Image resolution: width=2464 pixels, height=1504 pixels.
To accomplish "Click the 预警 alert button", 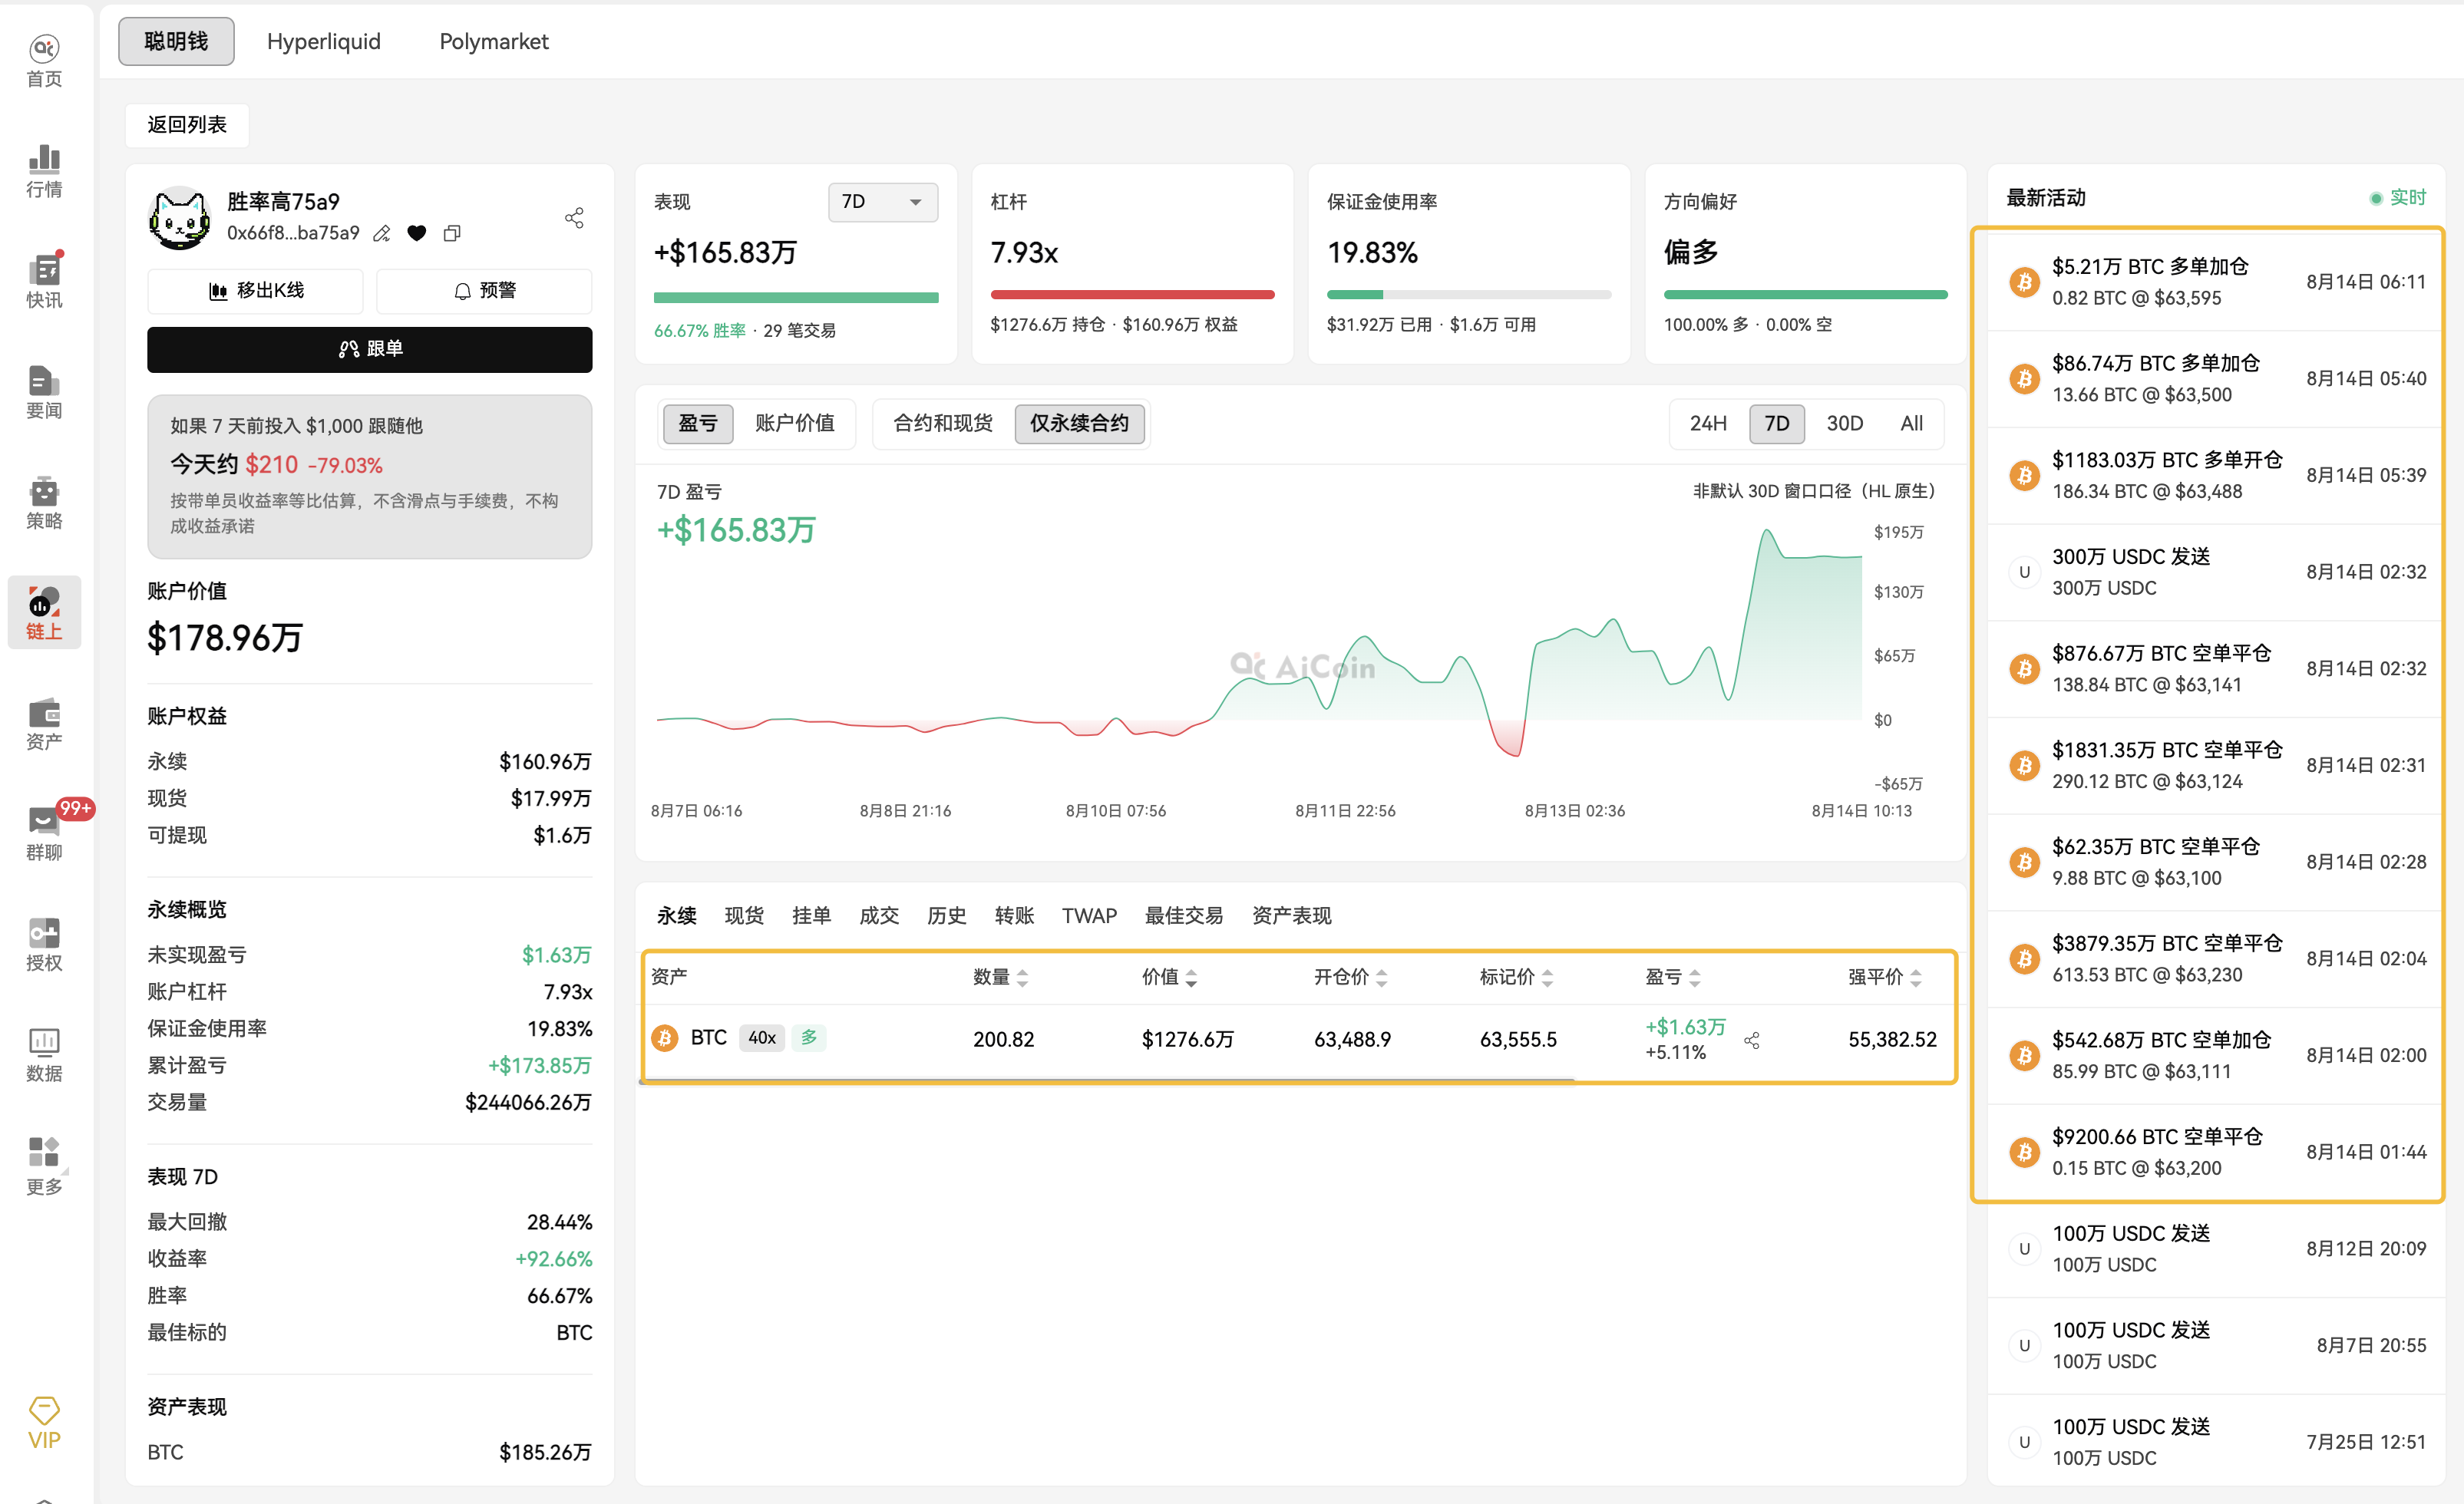I will click(485, 291).
